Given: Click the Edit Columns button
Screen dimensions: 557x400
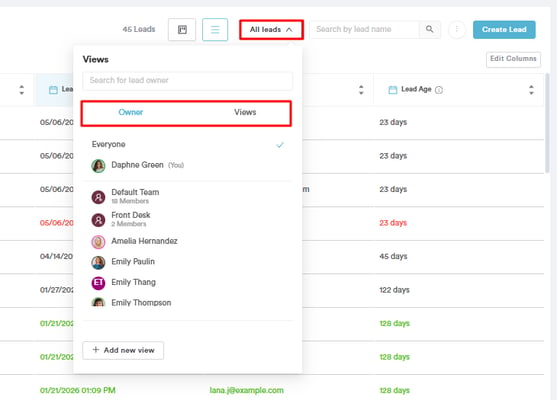Looking at the screenshot, I should click(x=513, y=59).
